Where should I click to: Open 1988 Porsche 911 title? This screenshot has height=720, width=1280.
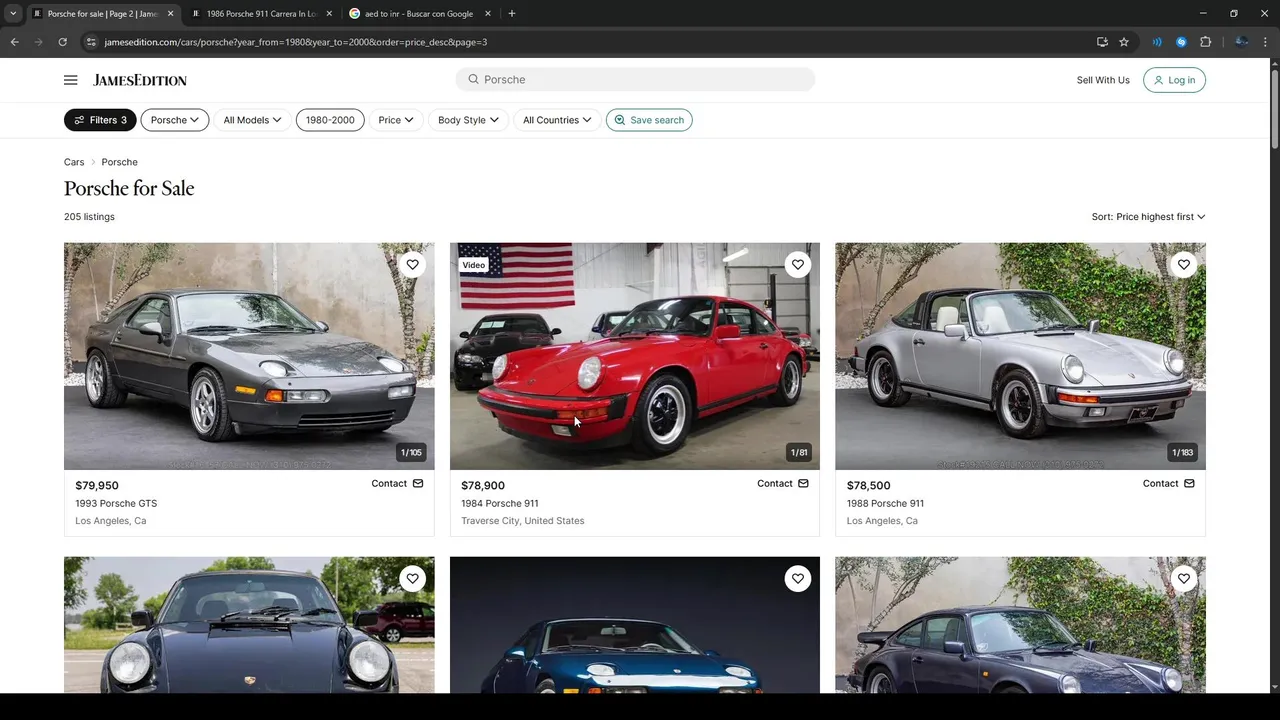[885, 503]
